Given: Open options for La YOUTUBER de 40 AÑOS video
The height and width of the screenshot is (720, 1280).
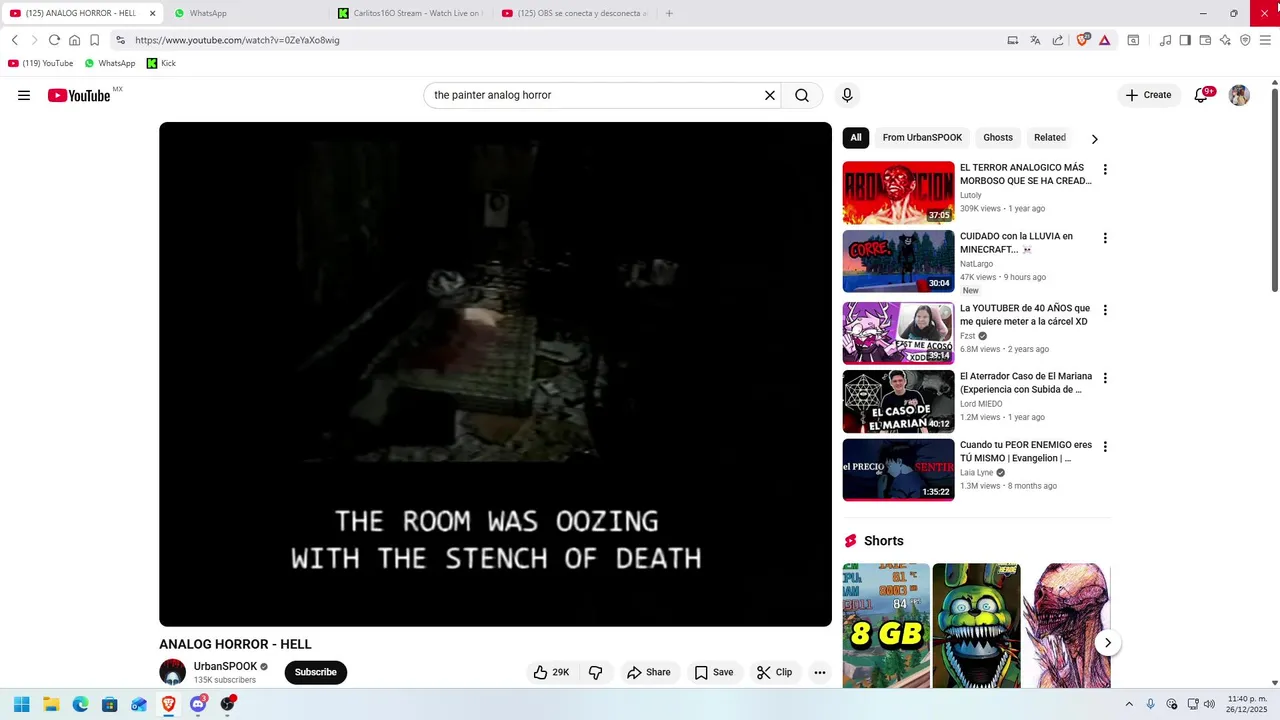Looking at the screenshot, I should [x=1105, y=310].
